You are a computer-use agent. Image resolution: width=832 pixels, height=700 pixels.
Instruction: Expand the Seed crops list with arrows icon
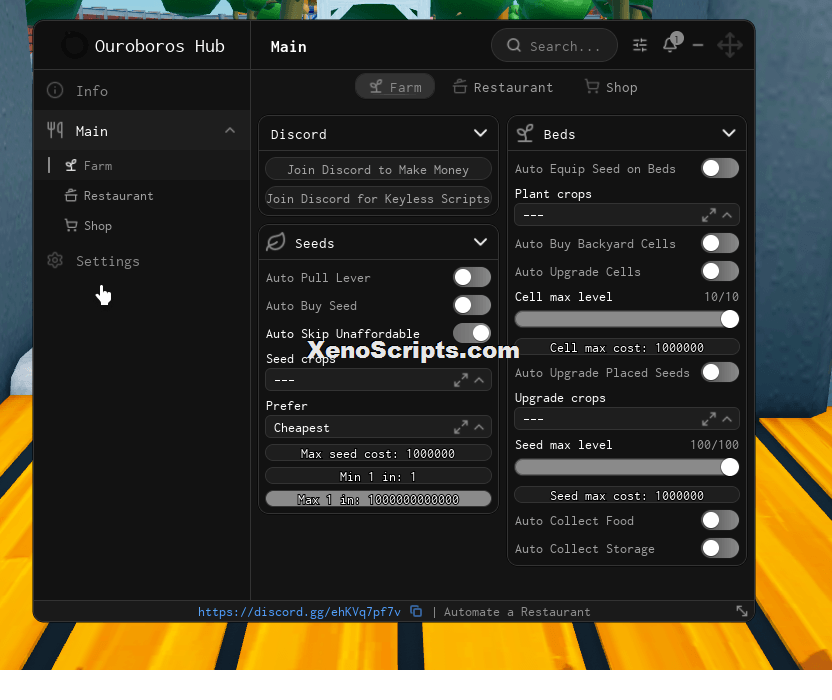click(461, 380)
